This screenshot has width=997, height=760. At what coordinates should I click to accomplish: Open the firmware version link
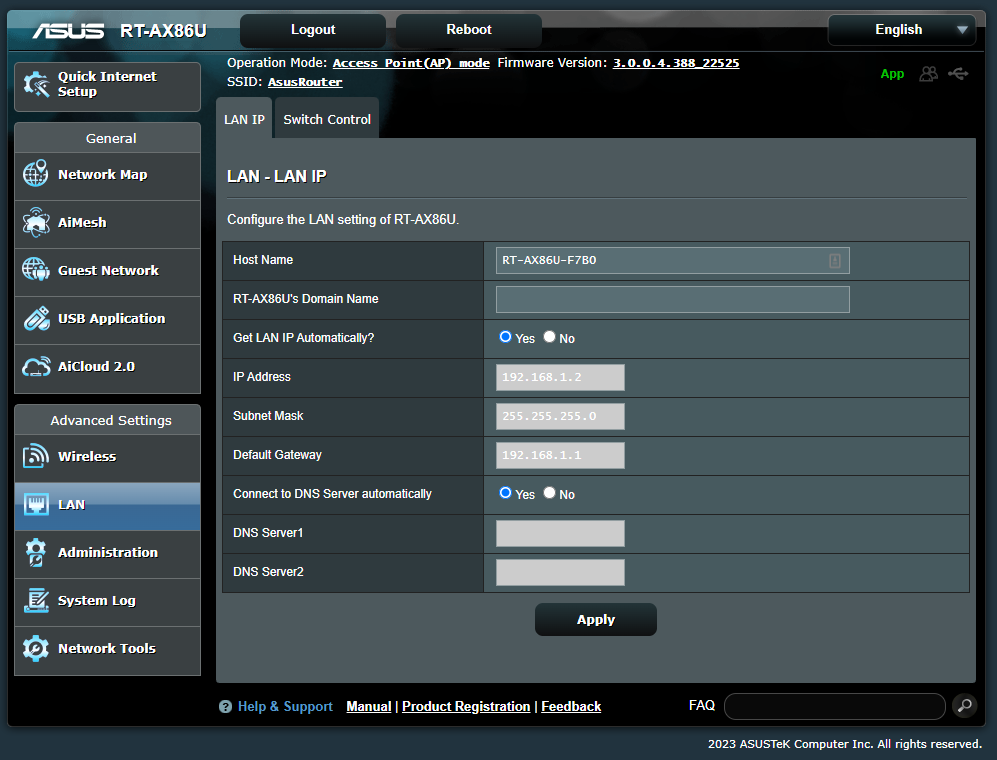(676, 63)
